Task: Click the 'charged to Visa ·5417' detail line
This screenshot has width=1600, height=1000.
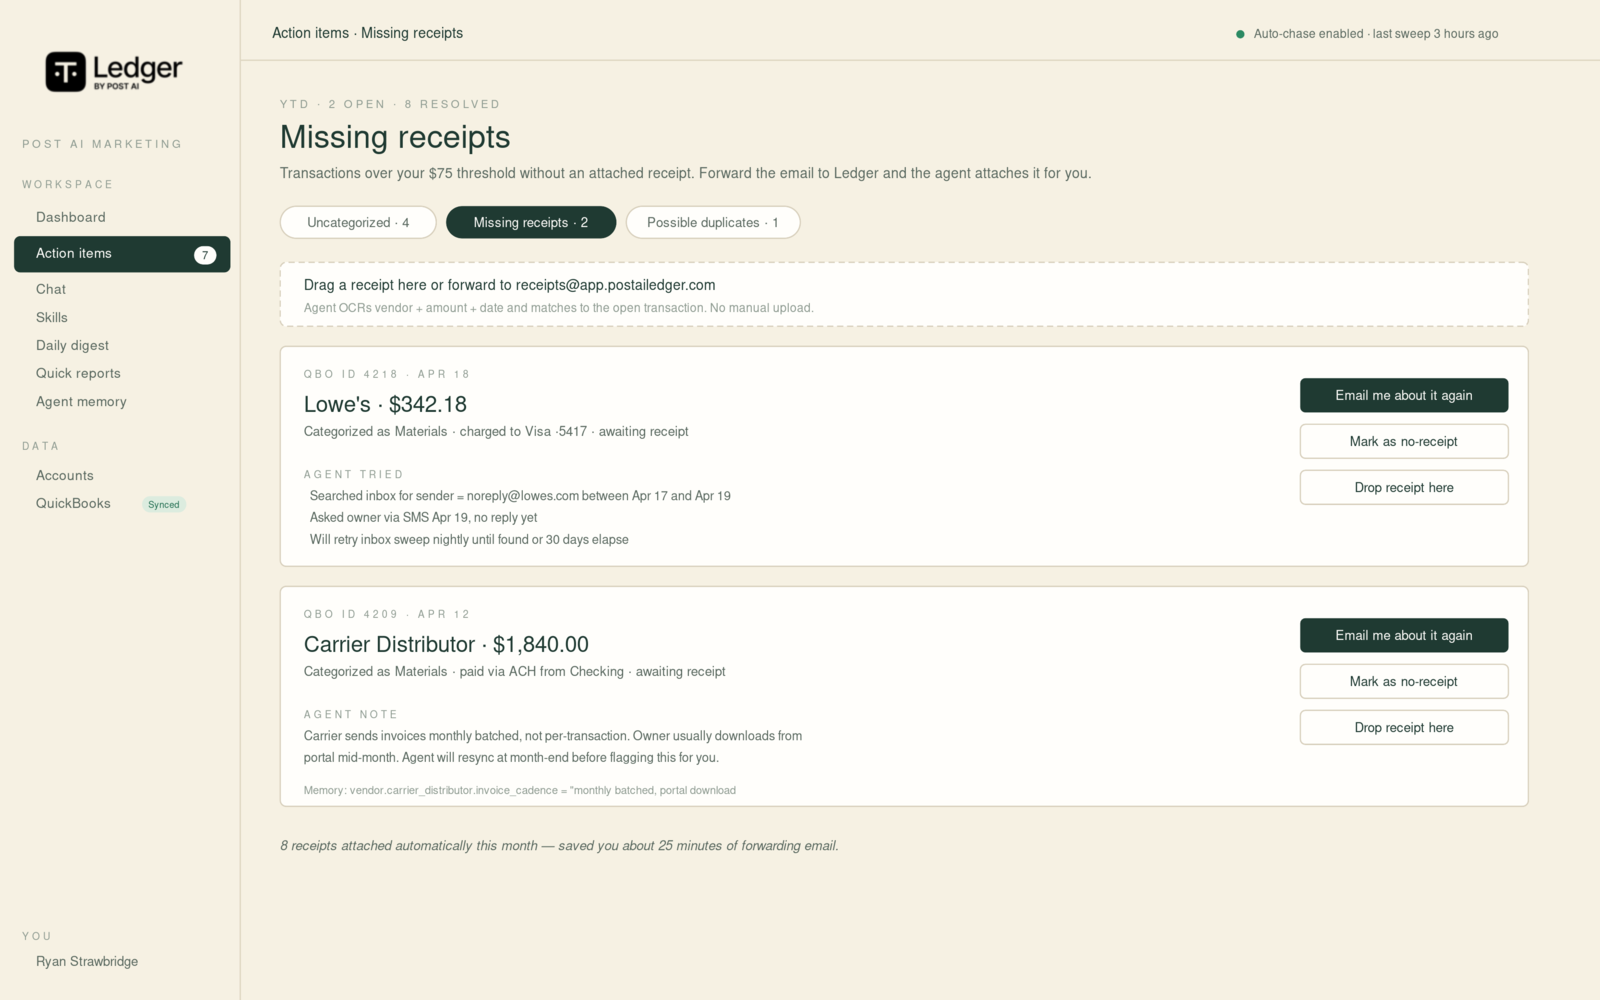Action: click(x=496, y=431)
